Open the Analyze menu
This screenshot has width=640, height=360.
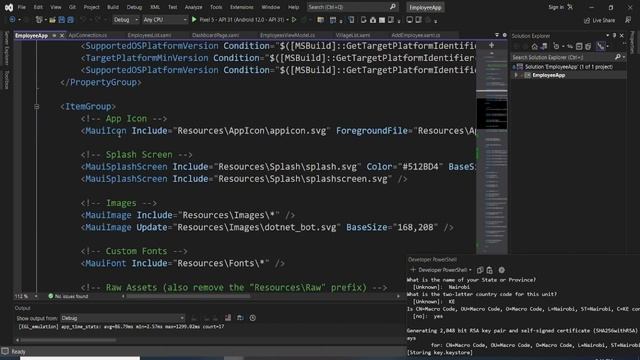(x=193, y=7)
